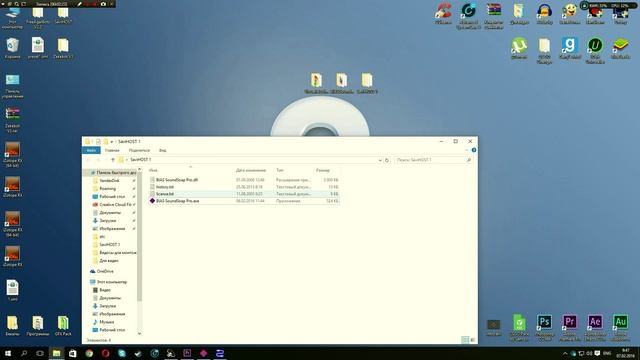Show hidden system tray icons chevron
Image resolution: width=640 pixels, height=360 pixels.
[x=565, y=353]
